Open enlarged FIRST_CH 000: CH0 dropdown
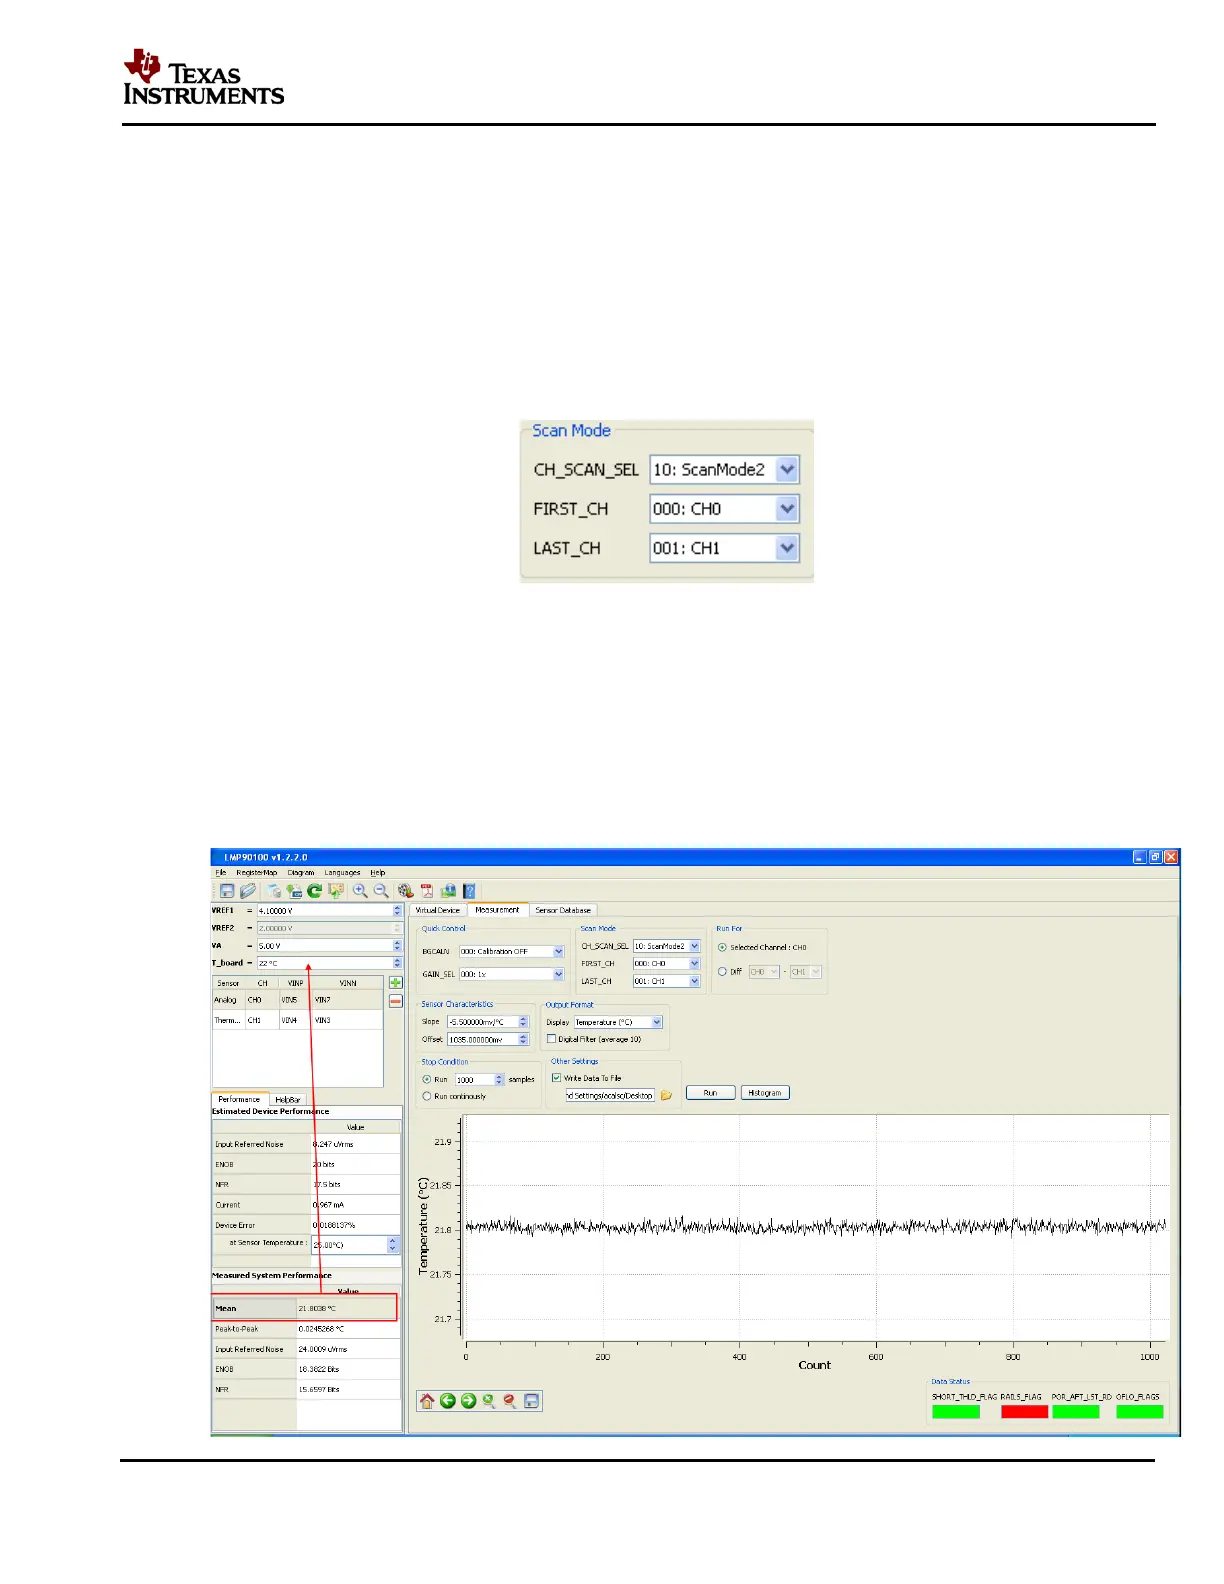Screen dimensions: 1224x1584 787,509
